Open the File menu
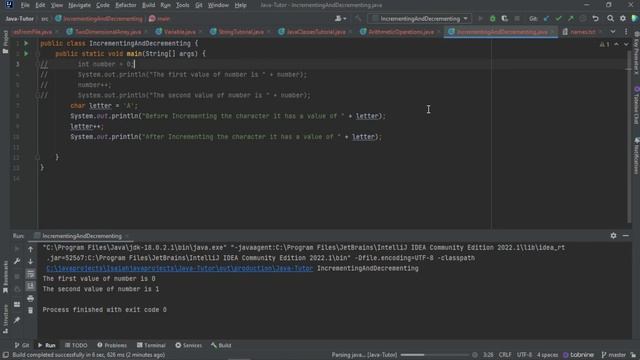 tap(25, 5)
